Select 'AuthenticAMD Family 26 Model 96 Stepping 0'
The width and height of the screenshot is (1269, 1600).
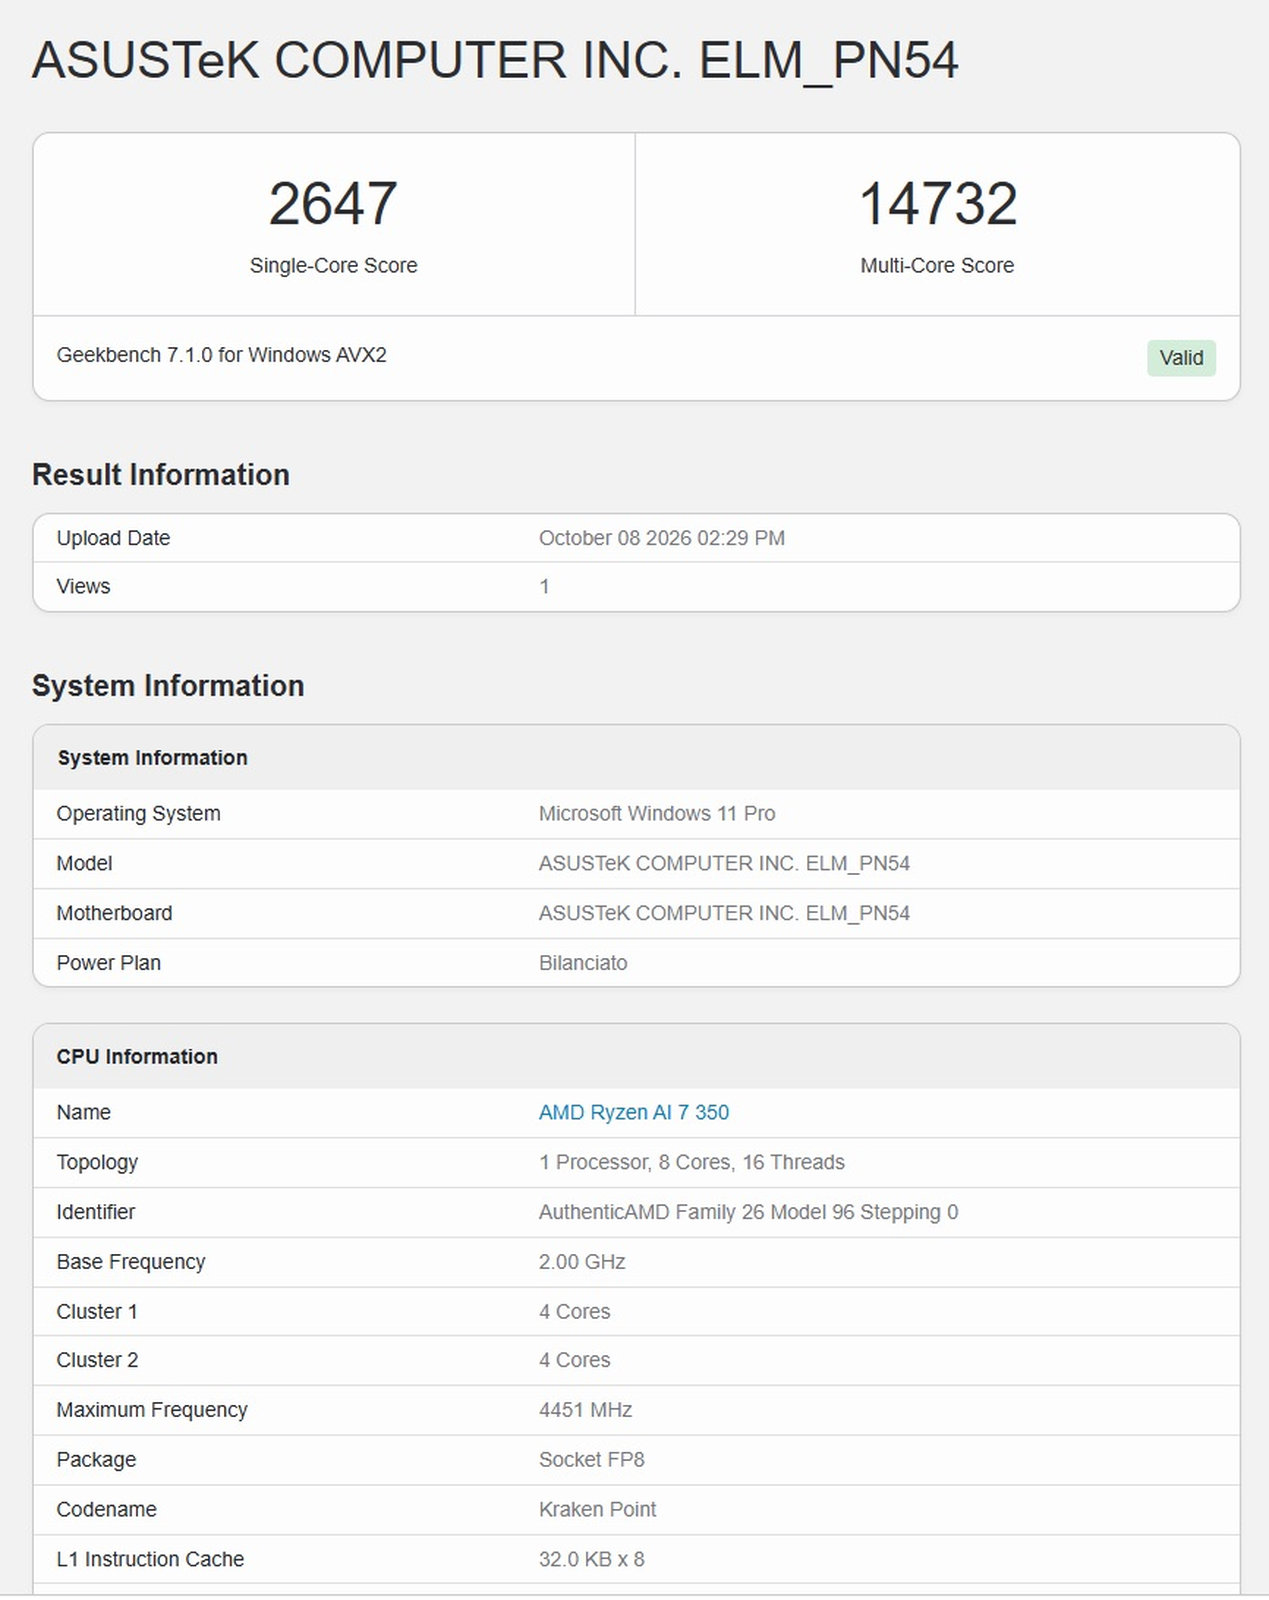coord(748,1212)
